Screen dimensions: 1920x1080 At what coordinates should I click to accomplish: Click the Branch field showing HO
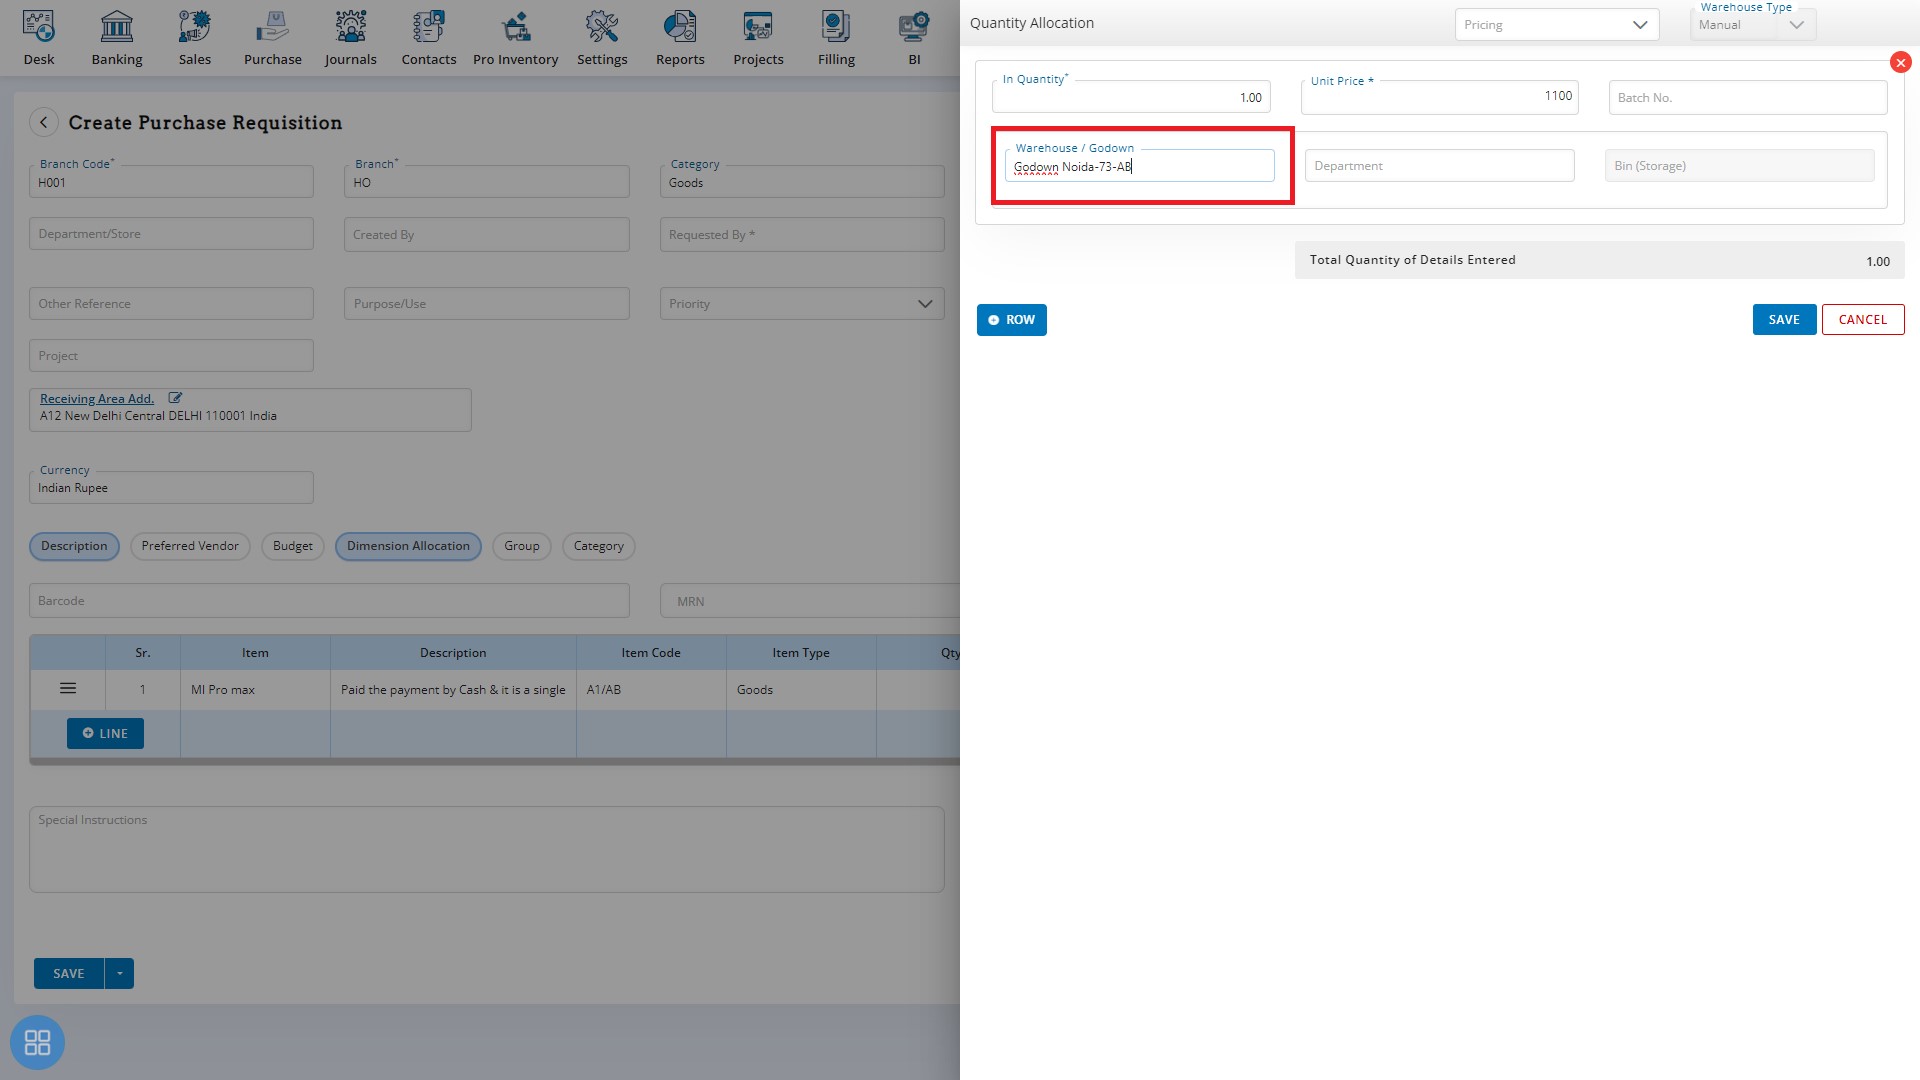click(487, 182)
